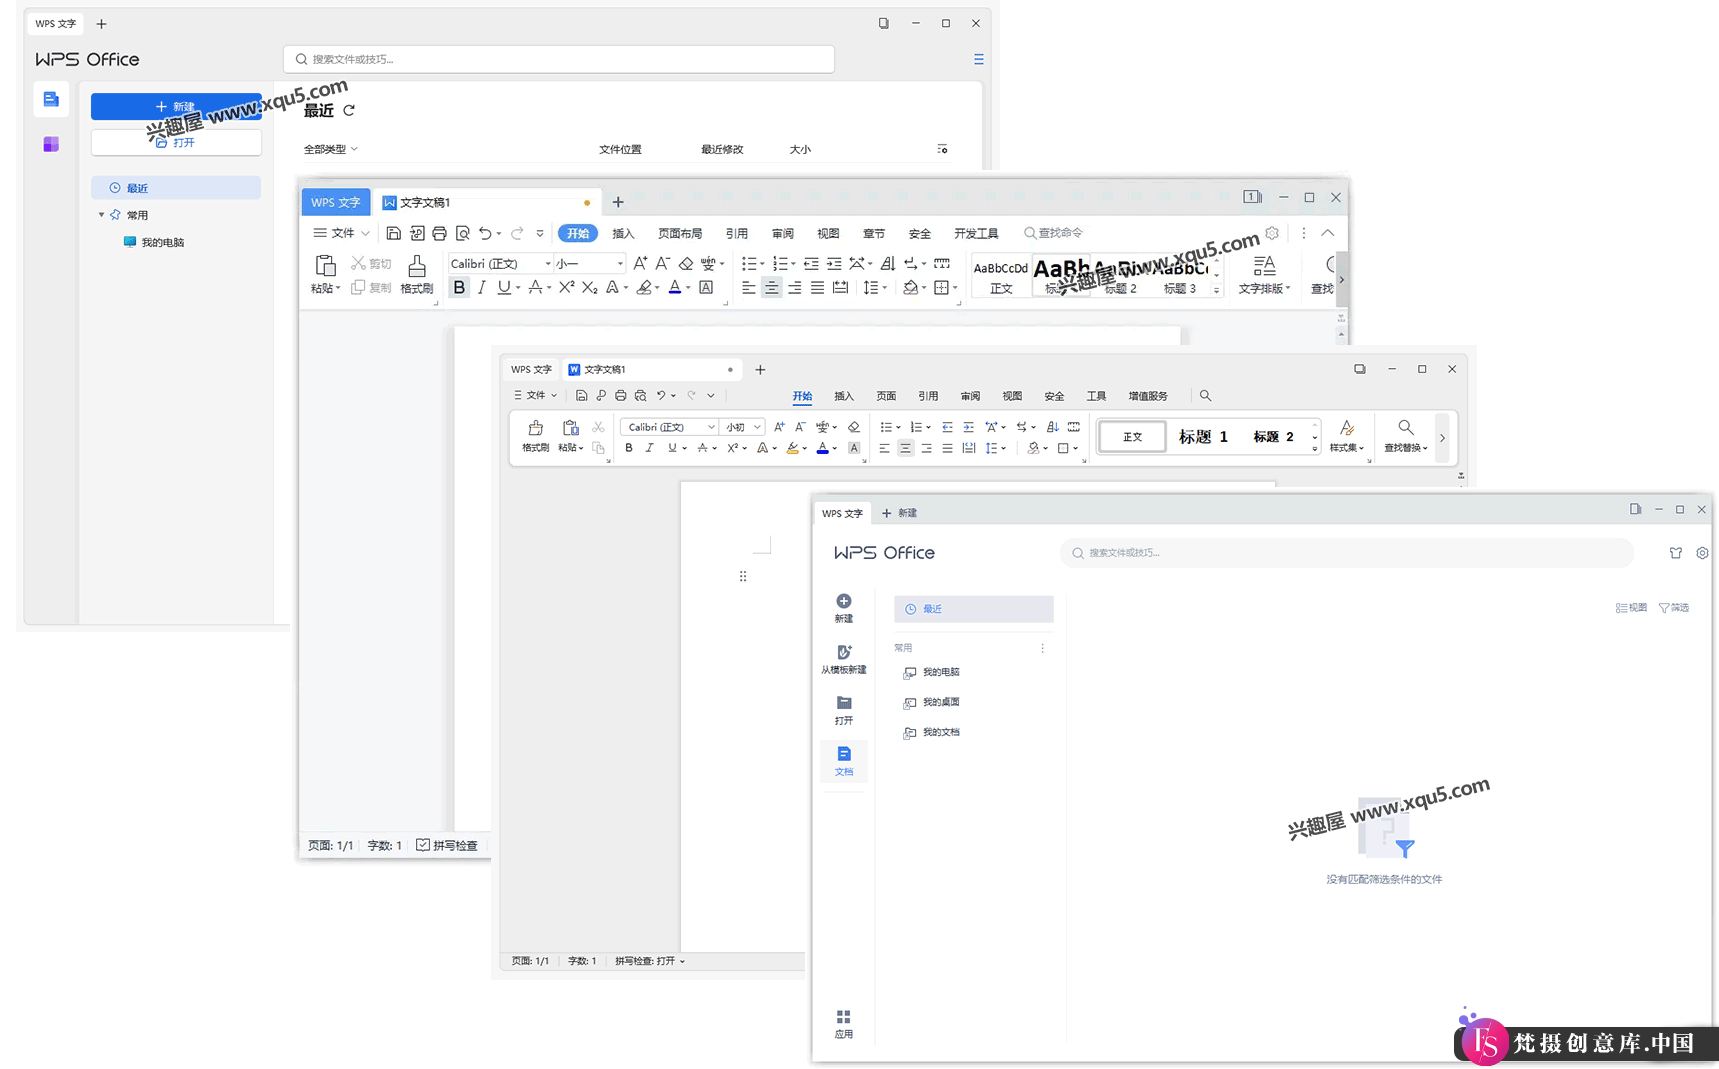The height and width of the screenshot is (1069, 1719).
Task: Click undo arrow in second window toolbar
Action: 485,233
